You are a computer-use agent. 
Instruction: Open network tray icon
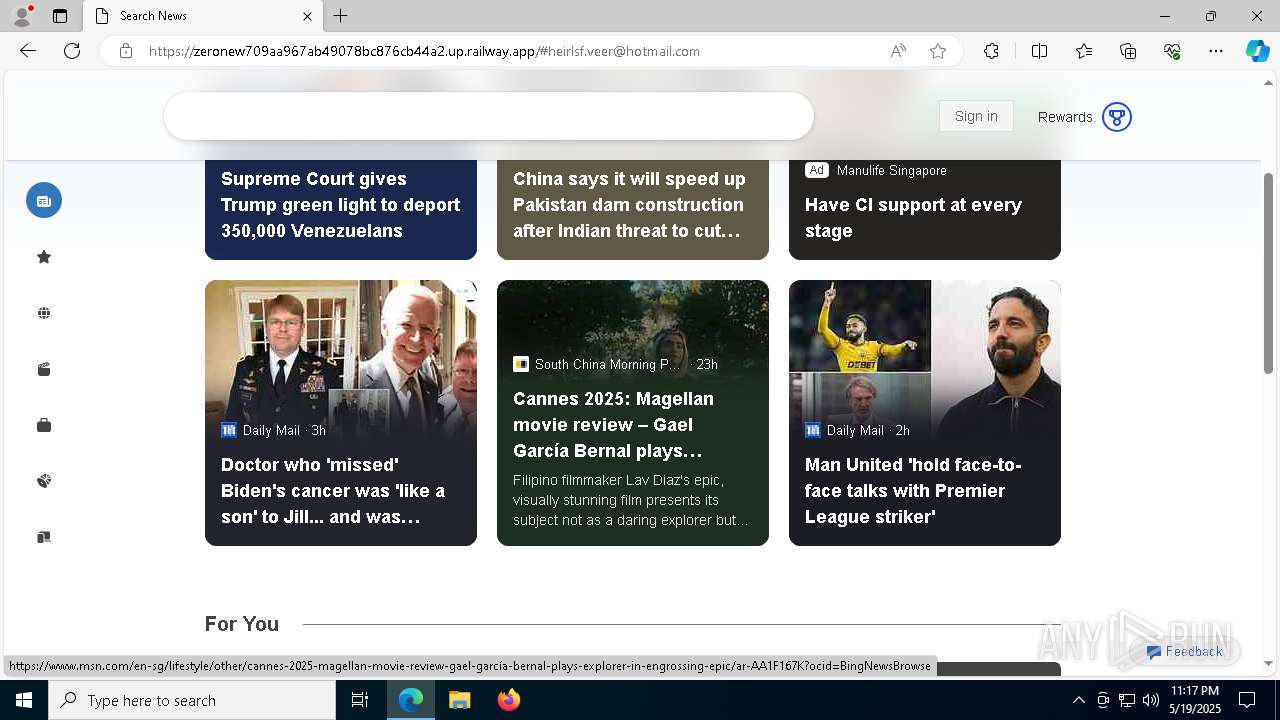(1127, 700)
